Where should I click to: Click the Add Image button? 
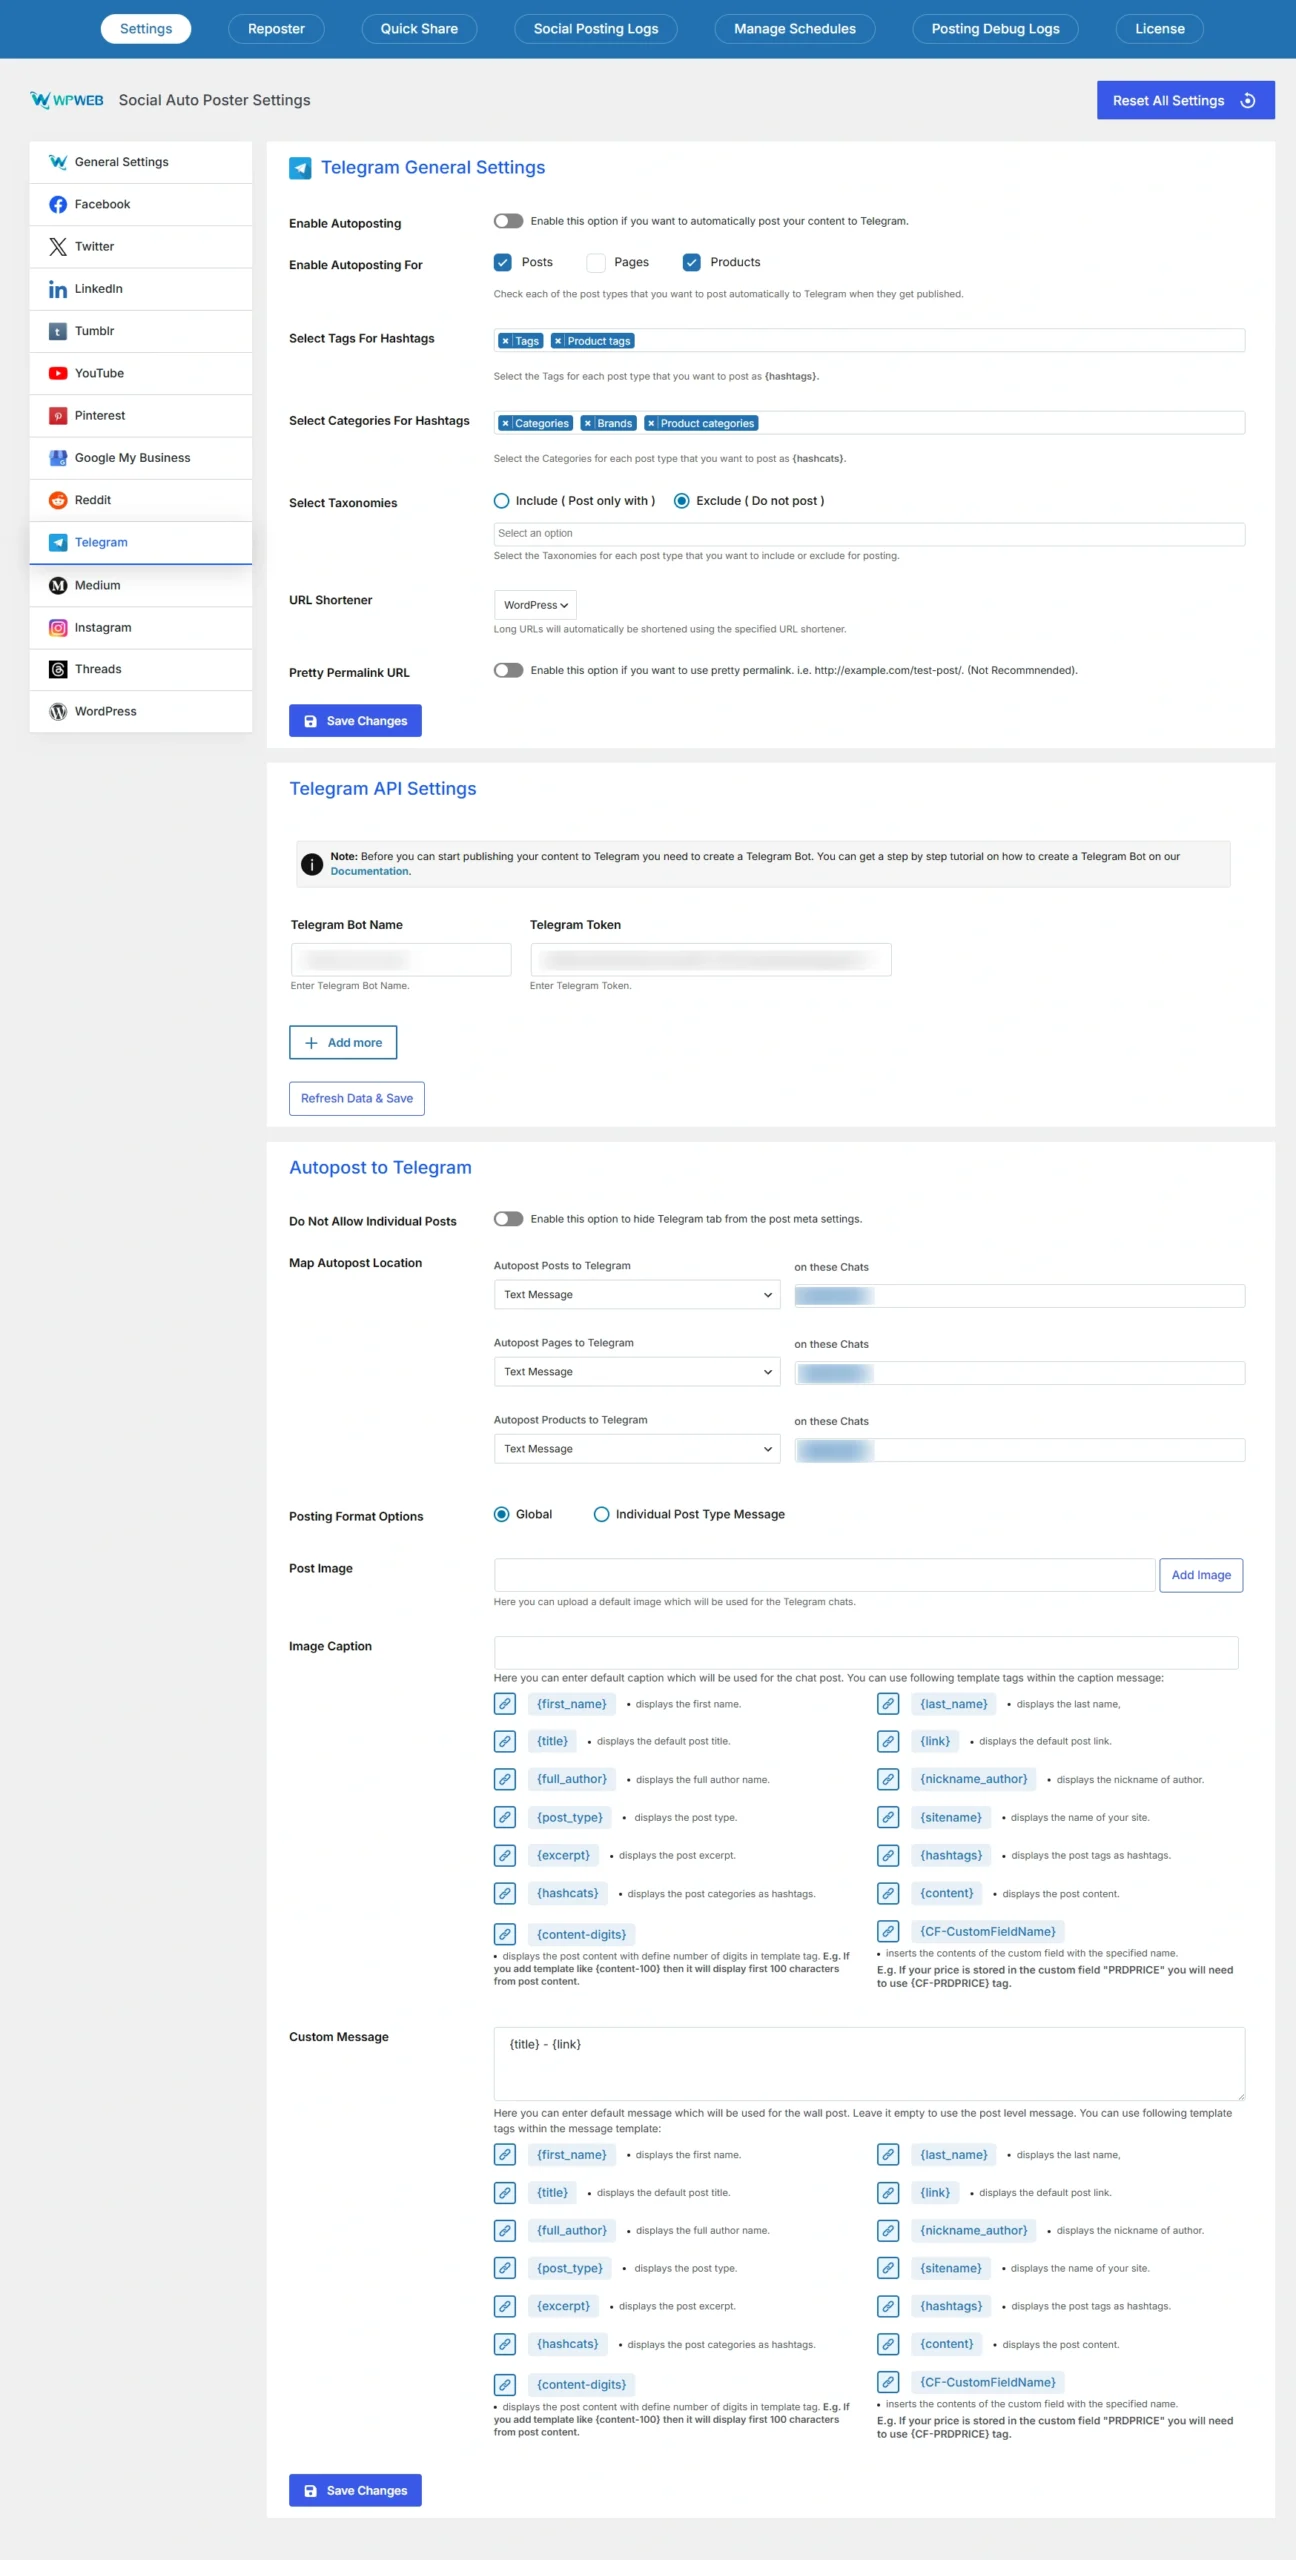(1201, 1575)
